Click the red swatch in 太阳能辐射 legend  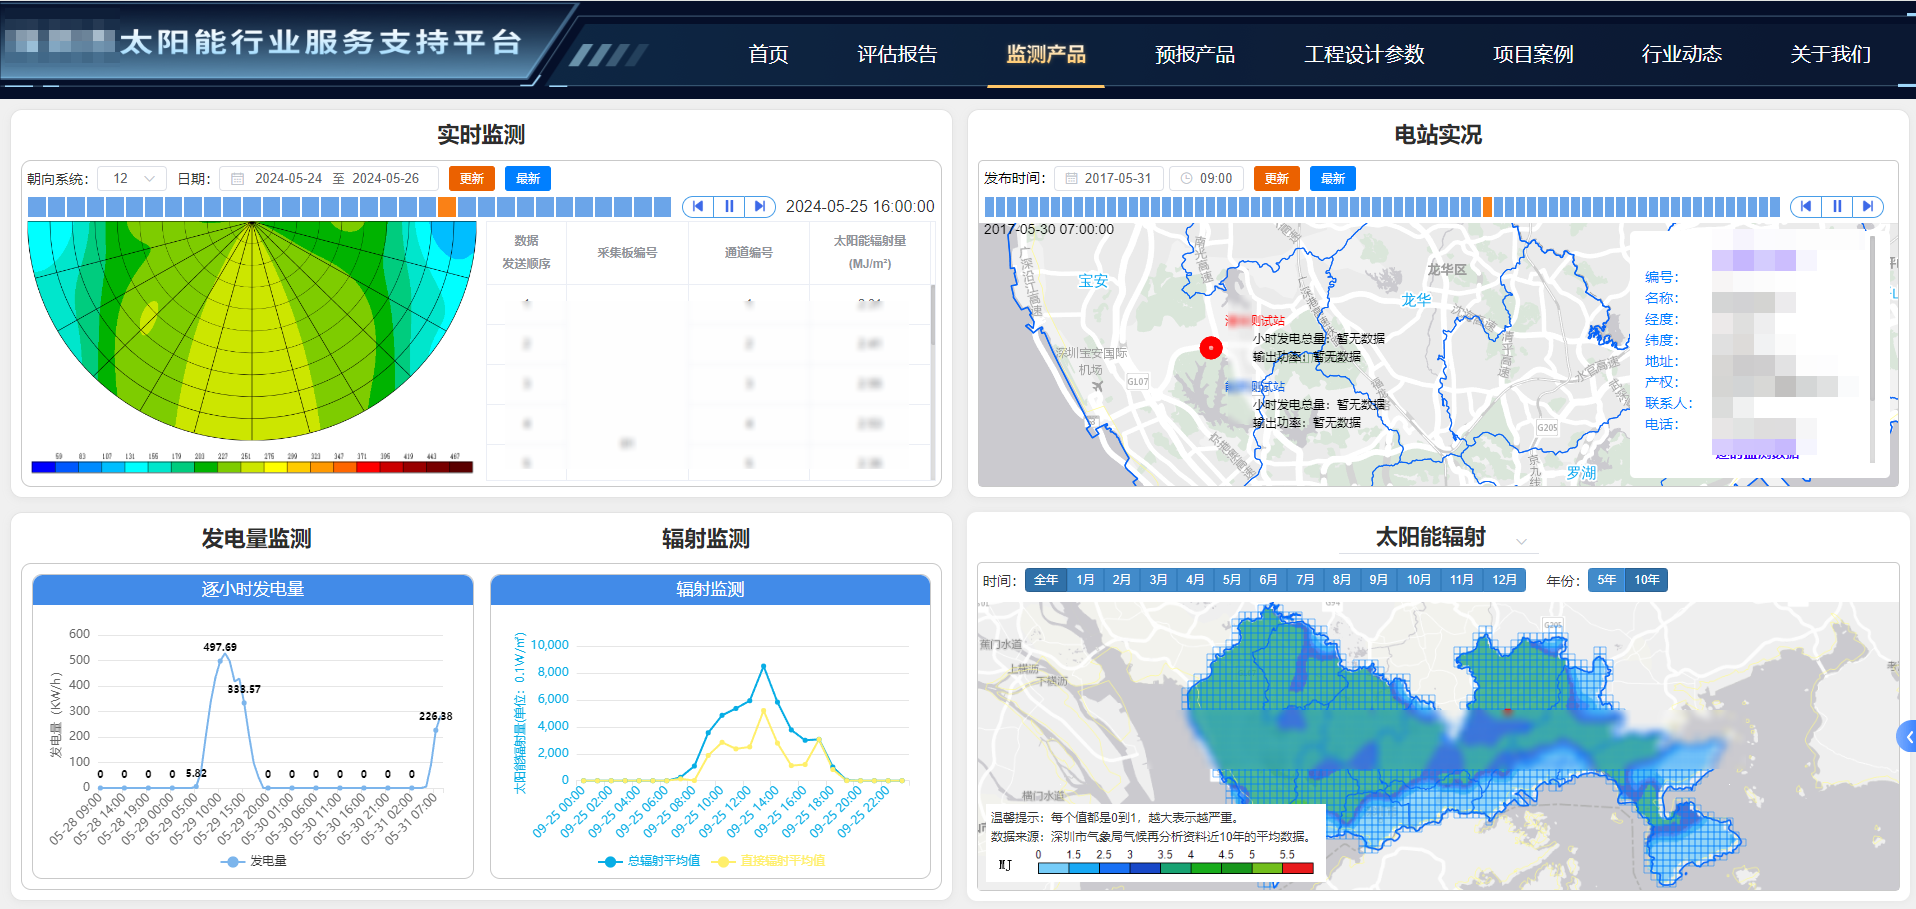click(x=1298, y=868)
